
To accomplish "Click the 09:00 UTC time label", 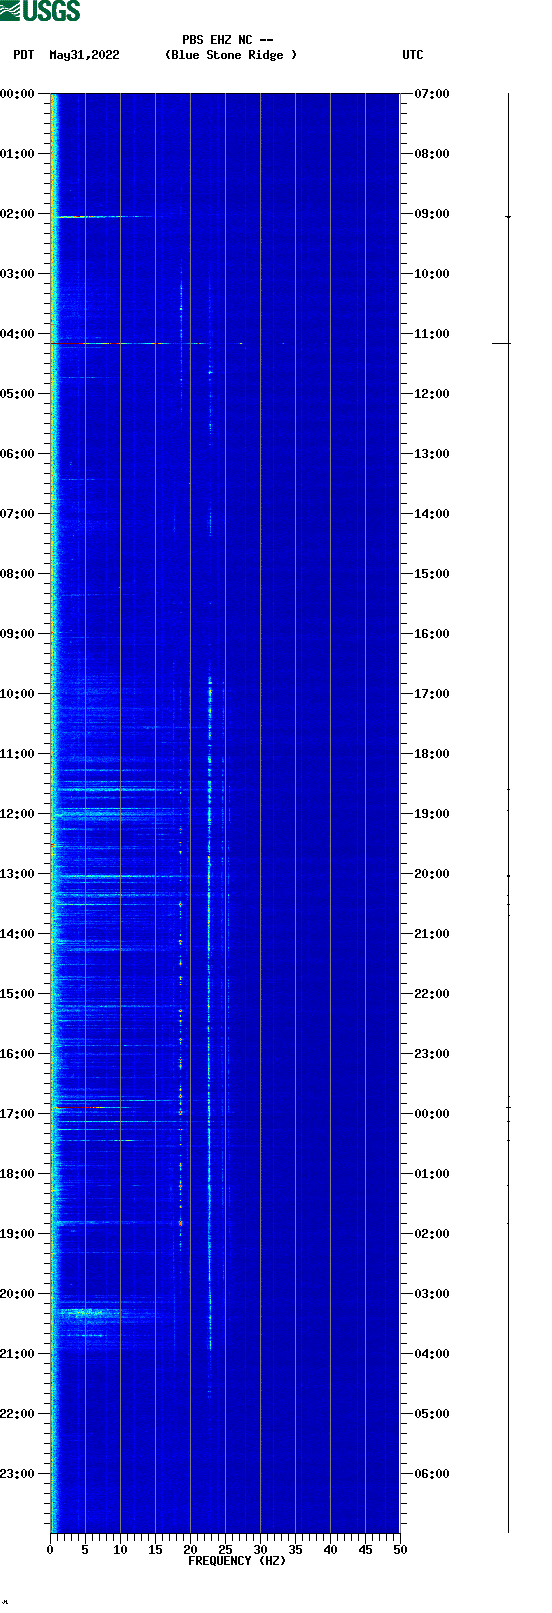I will [432, 214].
